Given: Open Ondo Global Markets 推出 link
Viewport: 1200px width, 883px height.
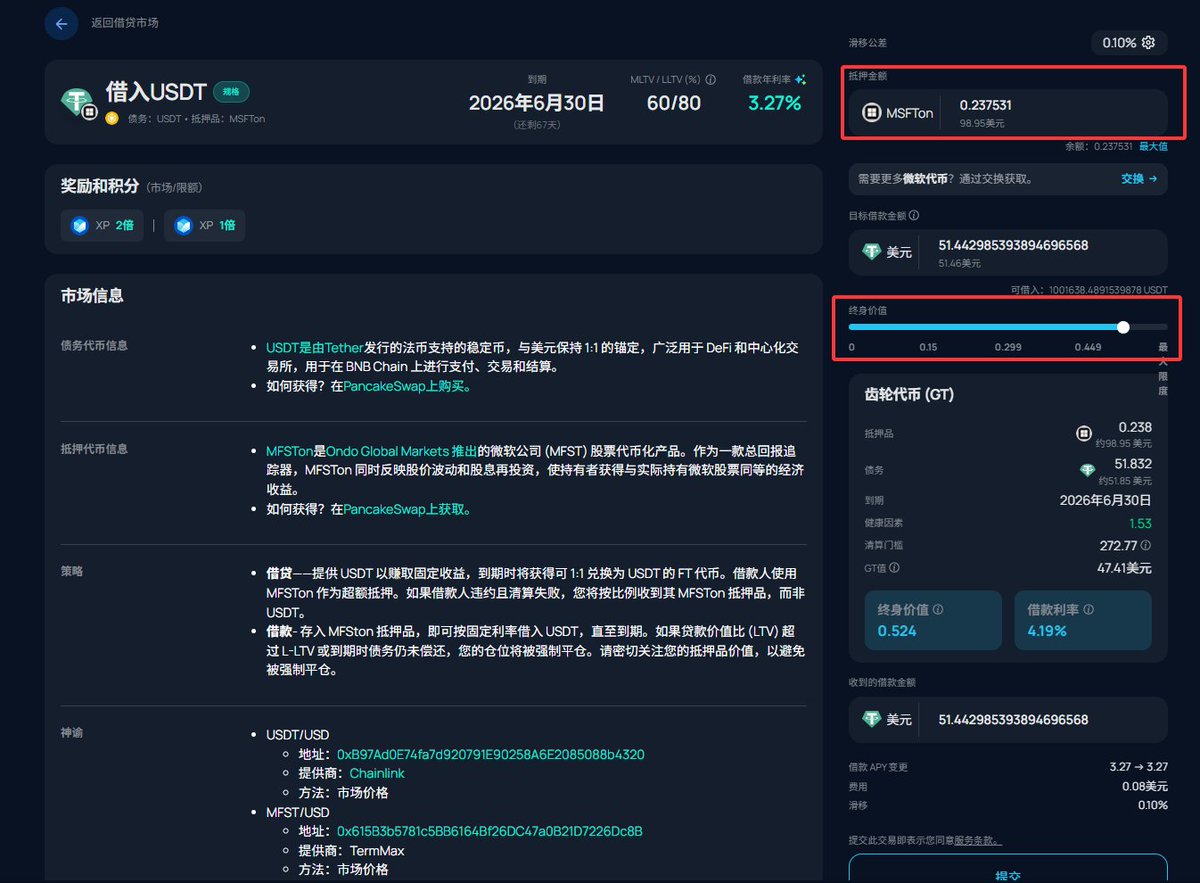Looking at the screenshot, I should click(x=401, y=451).
